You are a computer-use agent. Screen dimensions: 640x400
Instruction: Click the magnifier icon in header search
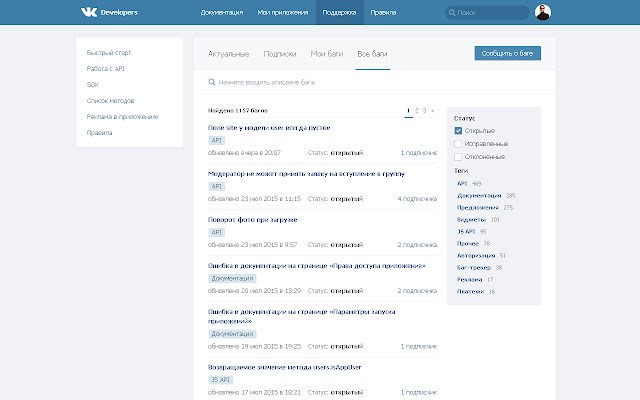pos(452,13)
